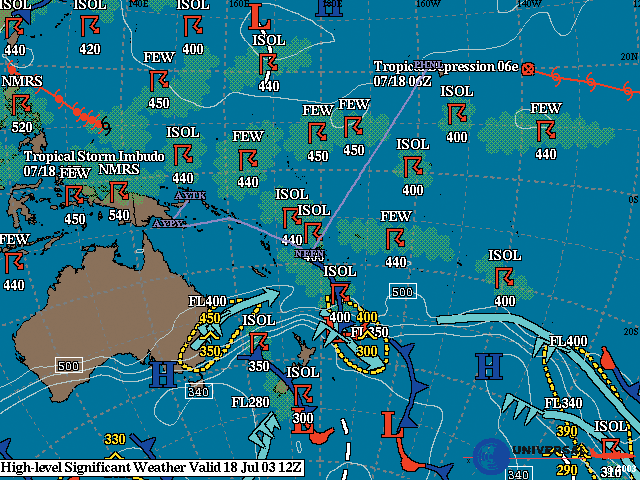
Task: Click the Tropical Depression 06e label text
Action: coord(445,66)
